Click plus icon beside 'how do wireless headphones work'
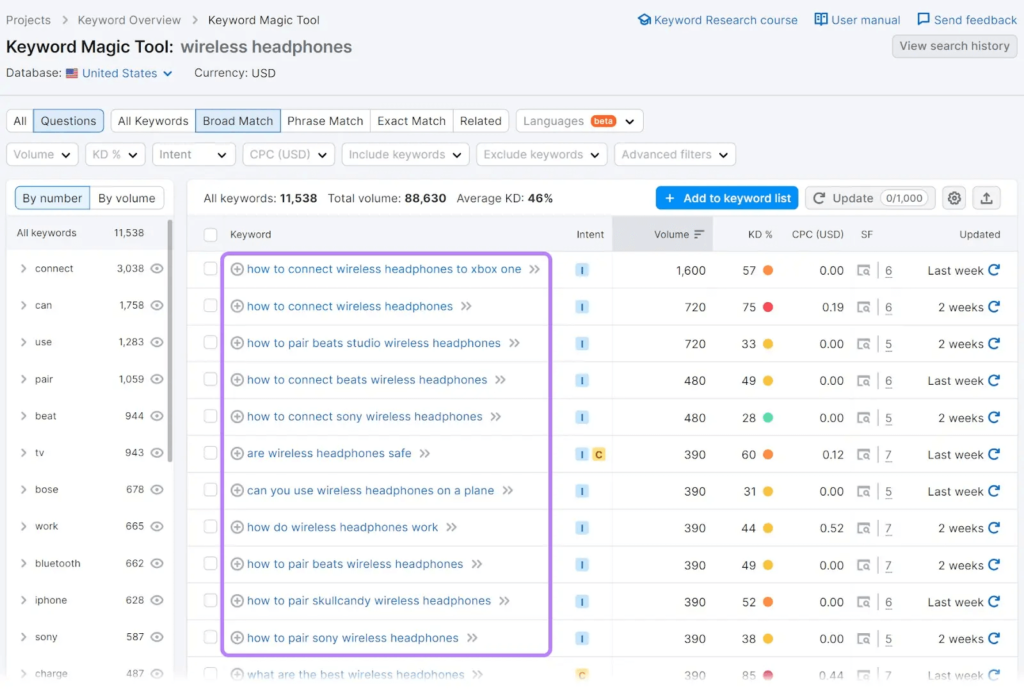The image size is (1024, 694). point(237,527)
